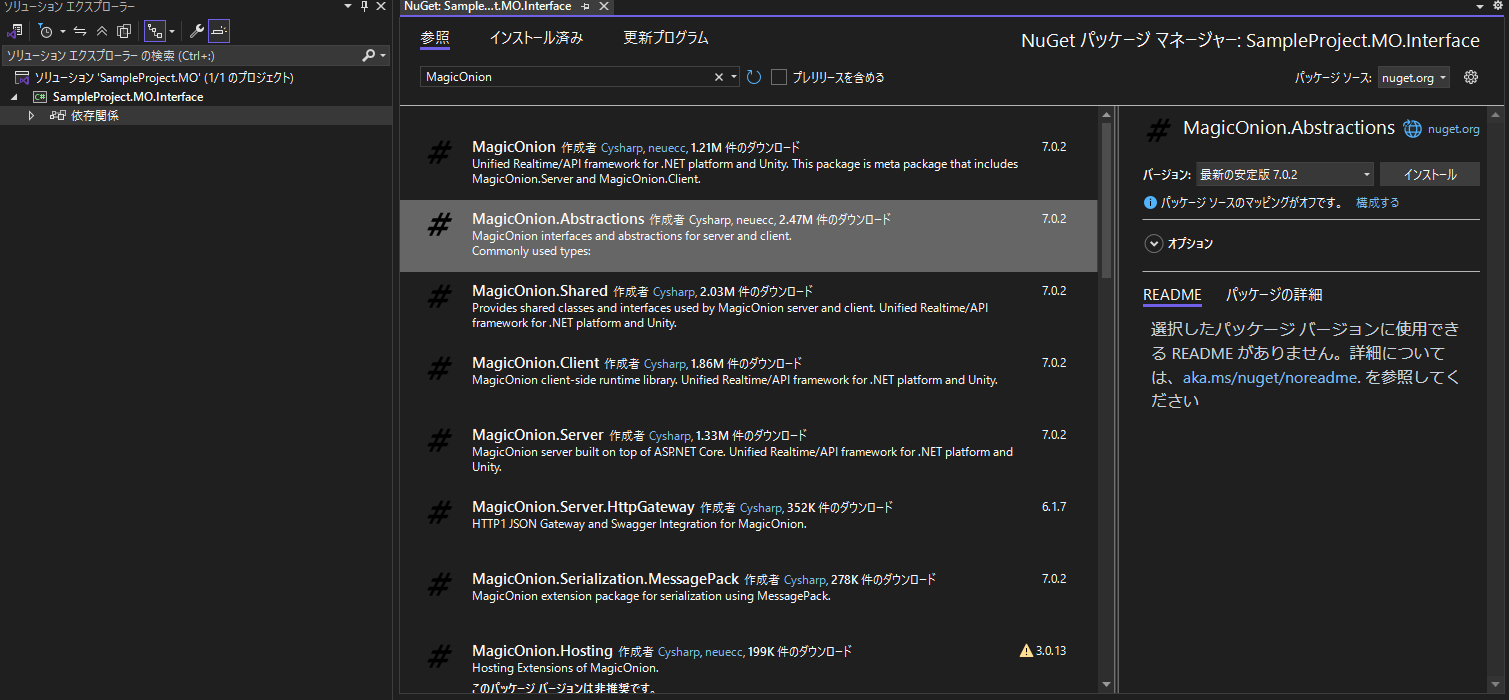Click 構成する configure link
This screenshot has width=1509, height=700.
click(1377, 202)
